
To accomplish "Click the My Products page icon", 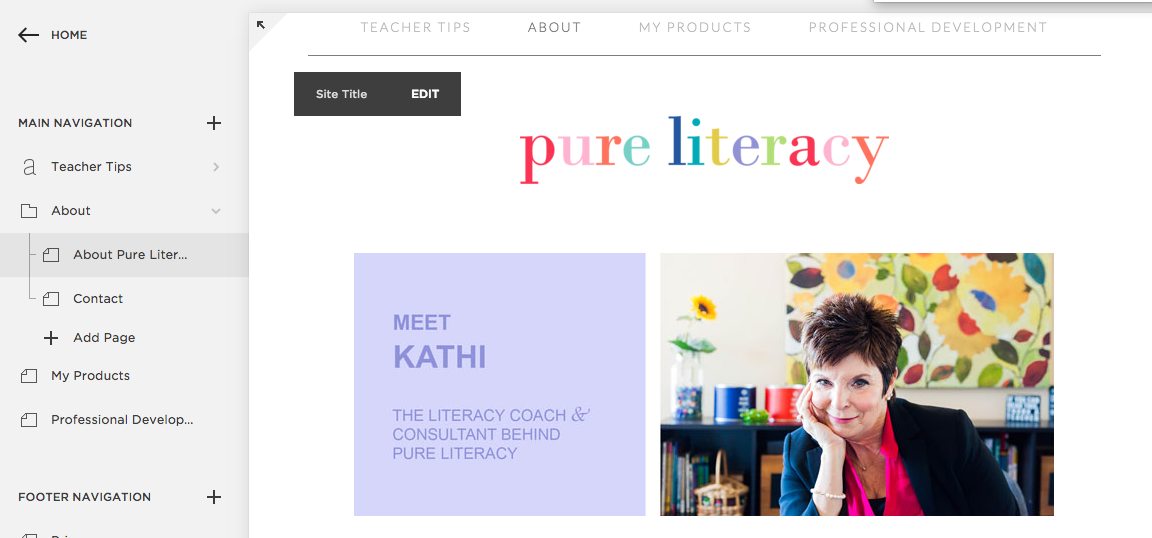I will tap(29, 376).
